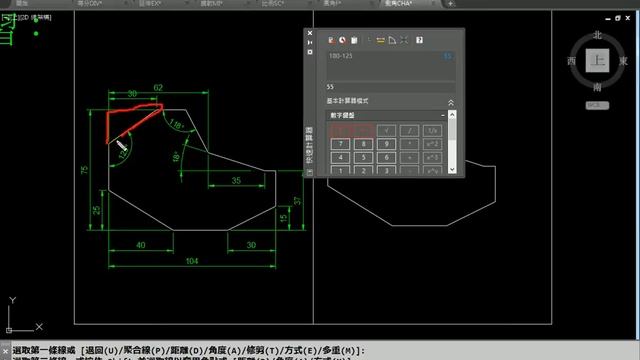Click the history entry 180-125
The image size is (640, 360).
tap(340, 56)
